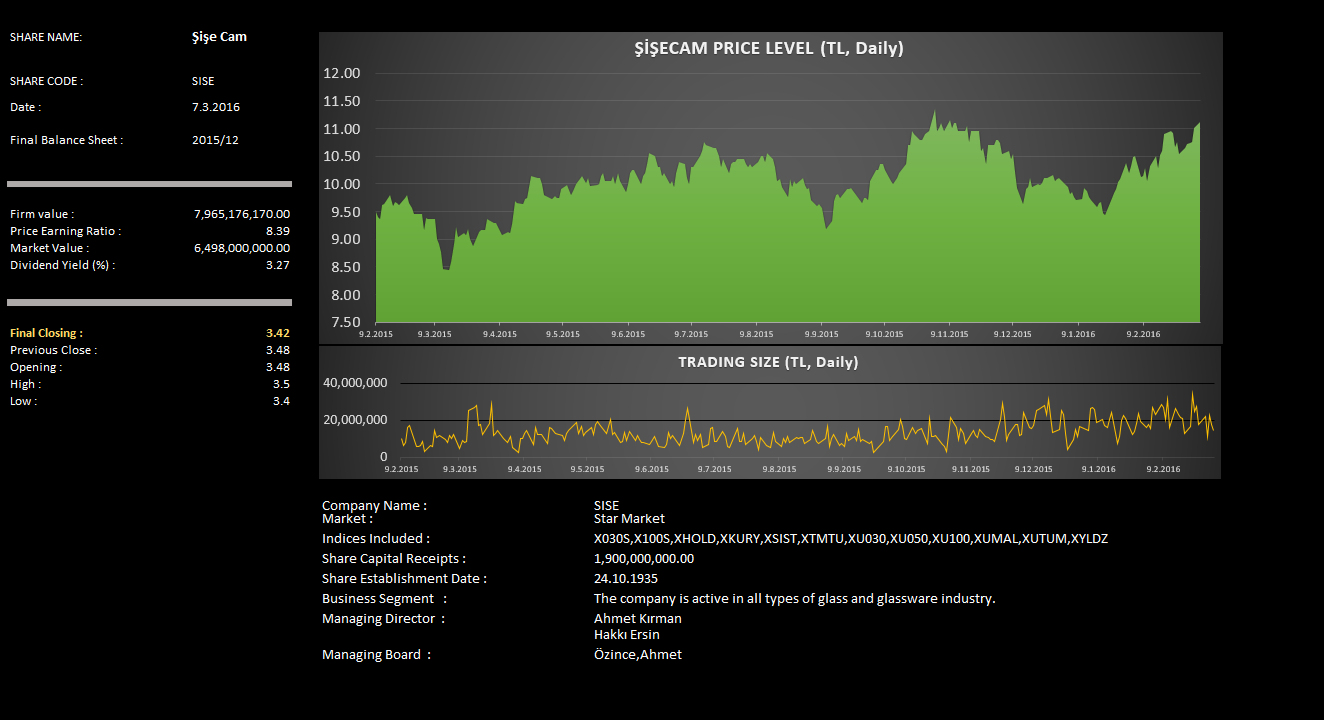The image size is (1324, 720).
Task: Click the Previous Close value
Action: coord(278,350)
